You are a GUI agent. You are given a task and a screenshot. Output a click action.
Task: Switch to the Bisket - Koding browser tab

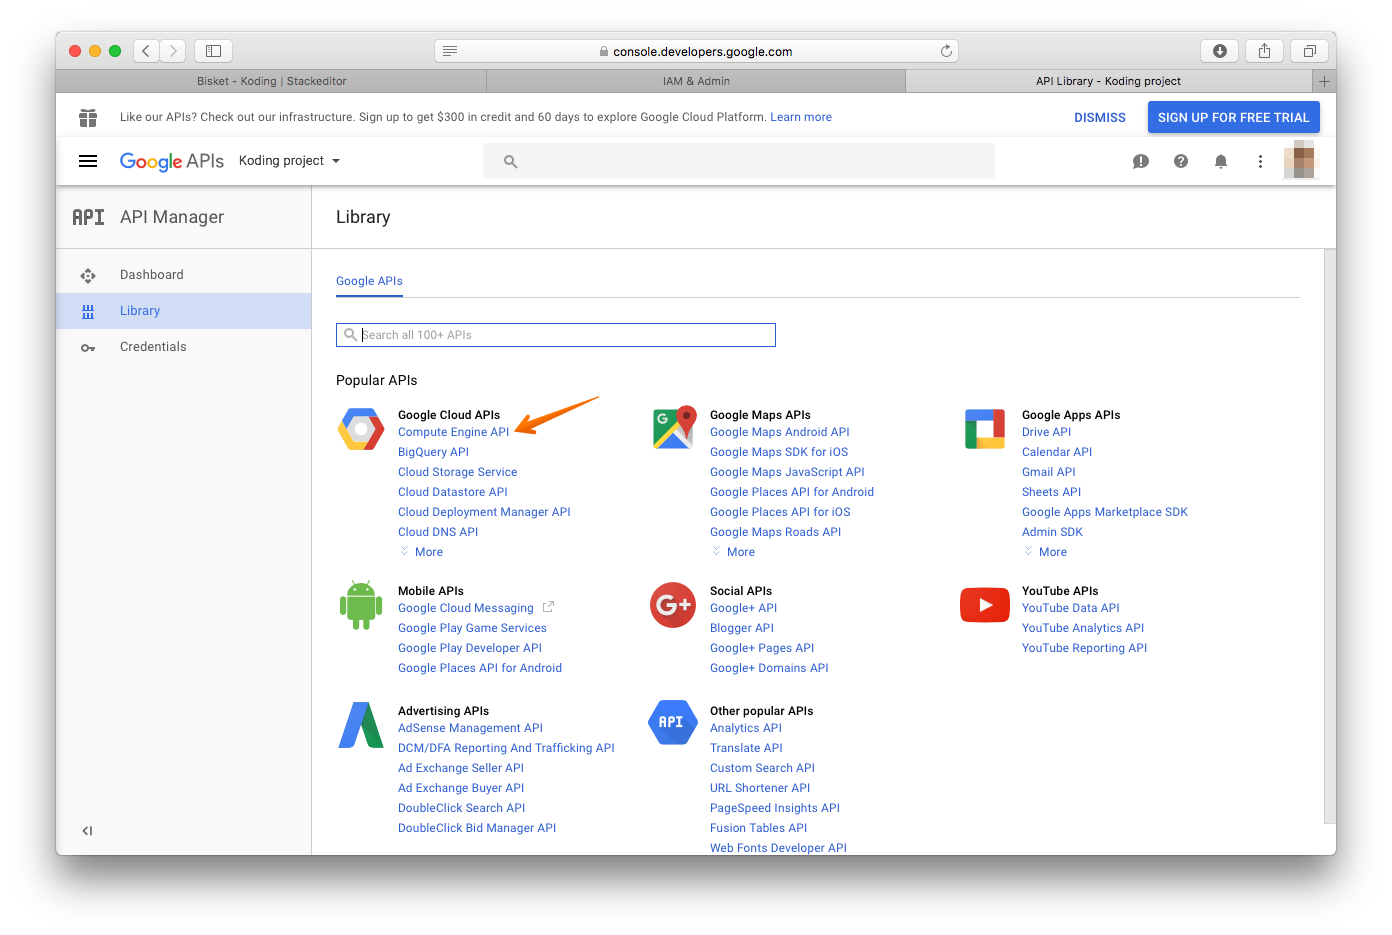tap(271, 81)
